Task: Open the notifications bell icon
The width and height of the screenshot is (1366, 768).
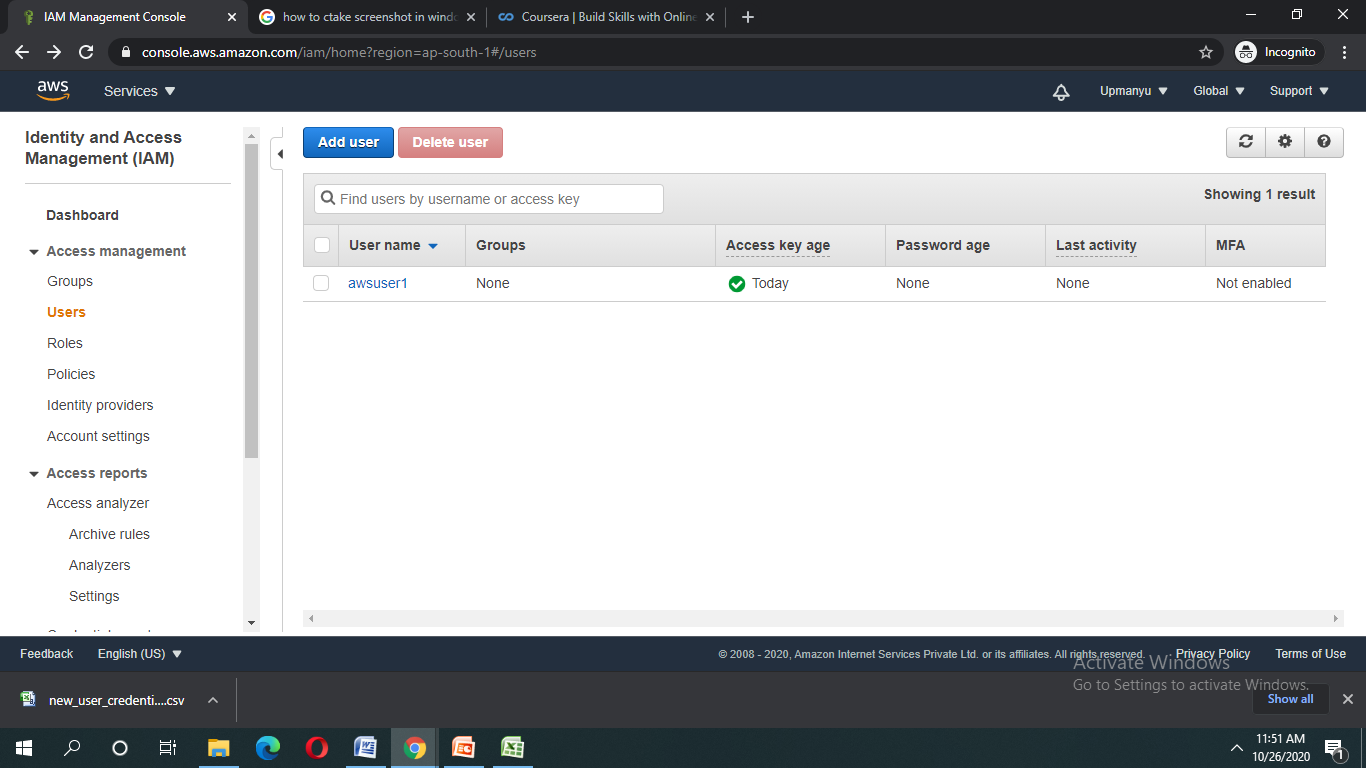Action: point(1061,91)
